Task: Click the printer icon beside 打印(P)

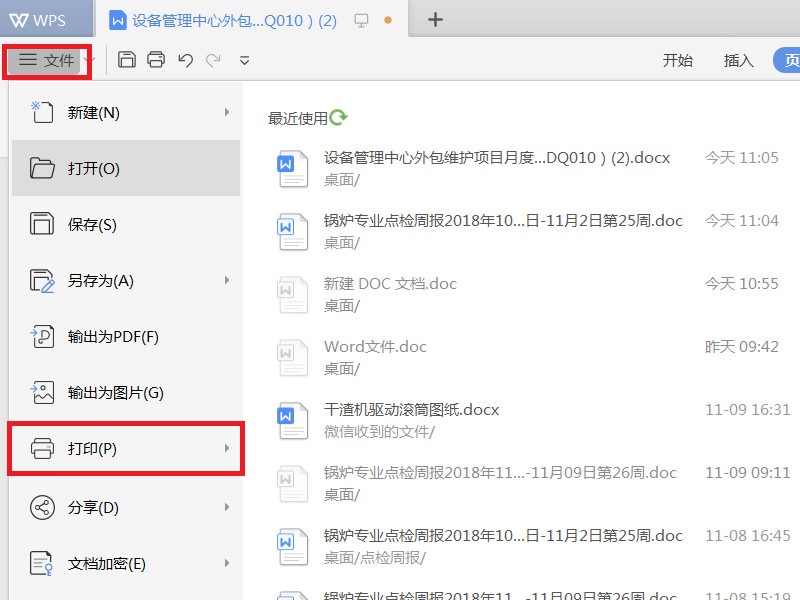Action: pyautogui.click(x=42, y=448)
